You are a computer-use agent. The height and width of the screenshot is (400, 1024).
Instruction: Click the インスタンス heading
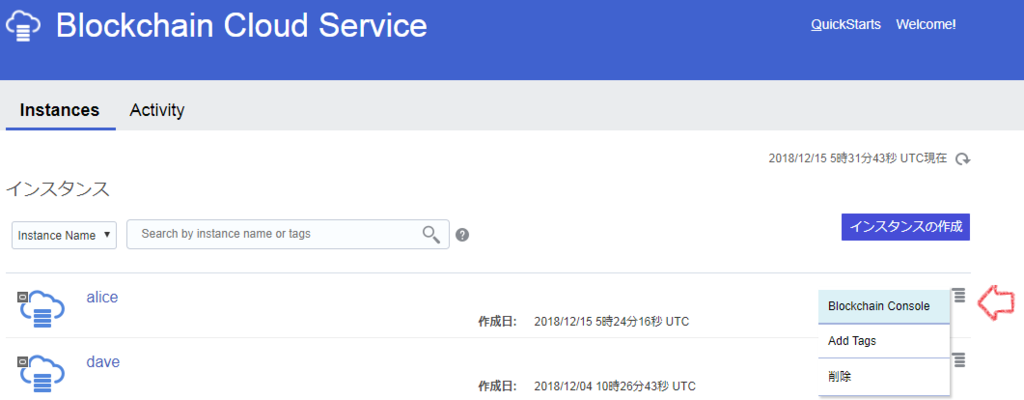pyautogui.click(x=57, y=190)
